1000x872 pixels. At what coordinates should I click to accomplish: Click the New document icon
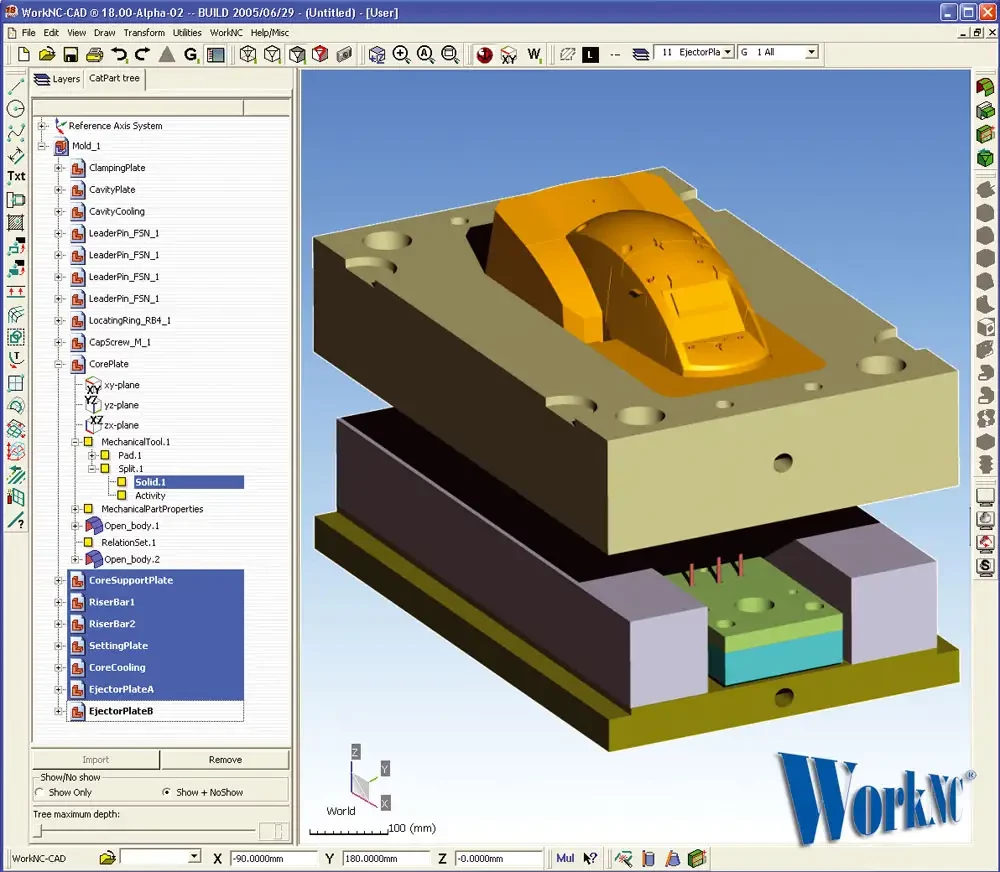(24, 54)
